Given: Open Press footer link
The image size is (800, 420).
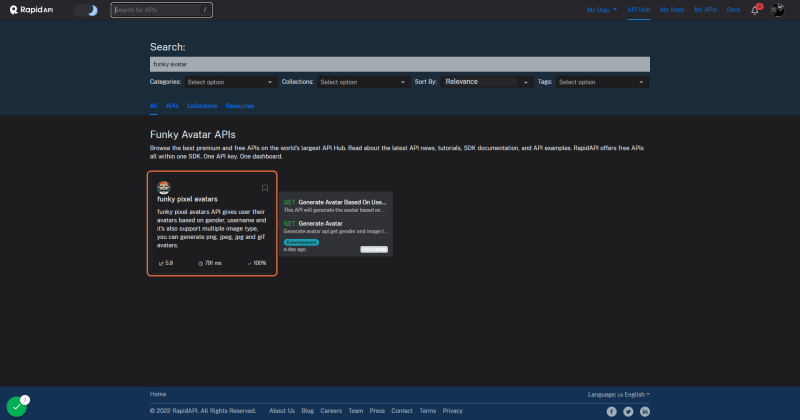Looking at the screenshot, I should coord(377,411).
